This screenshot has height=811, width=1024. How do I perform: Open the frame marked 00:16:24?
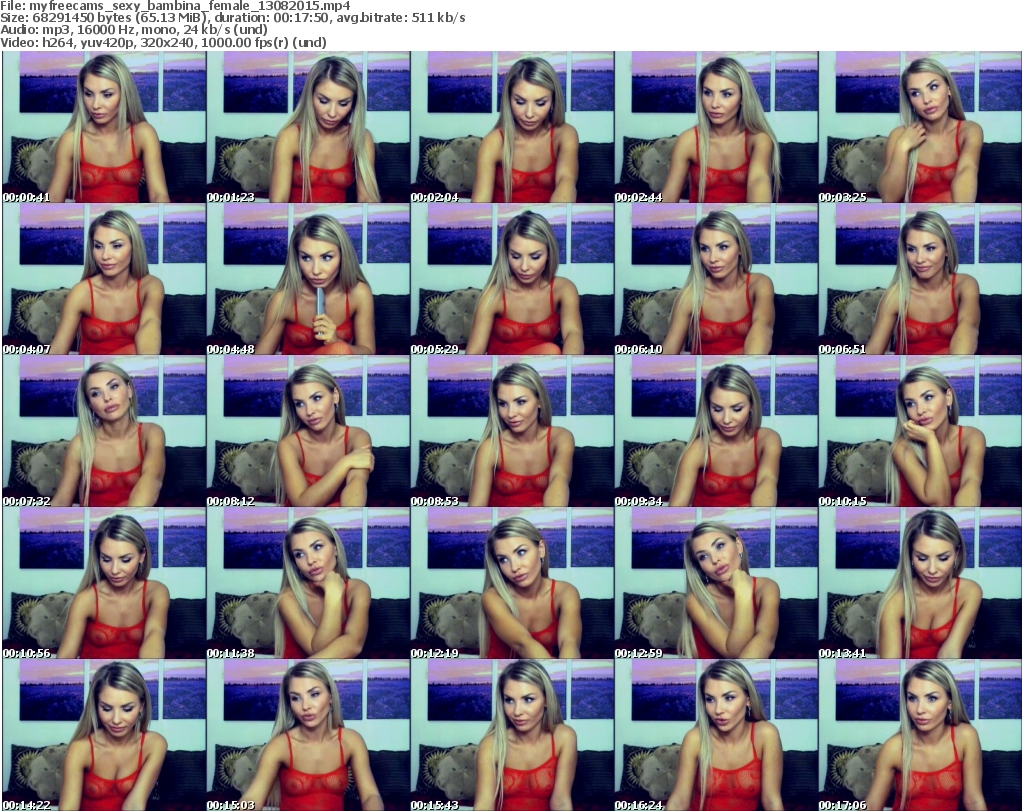(716, 735)
